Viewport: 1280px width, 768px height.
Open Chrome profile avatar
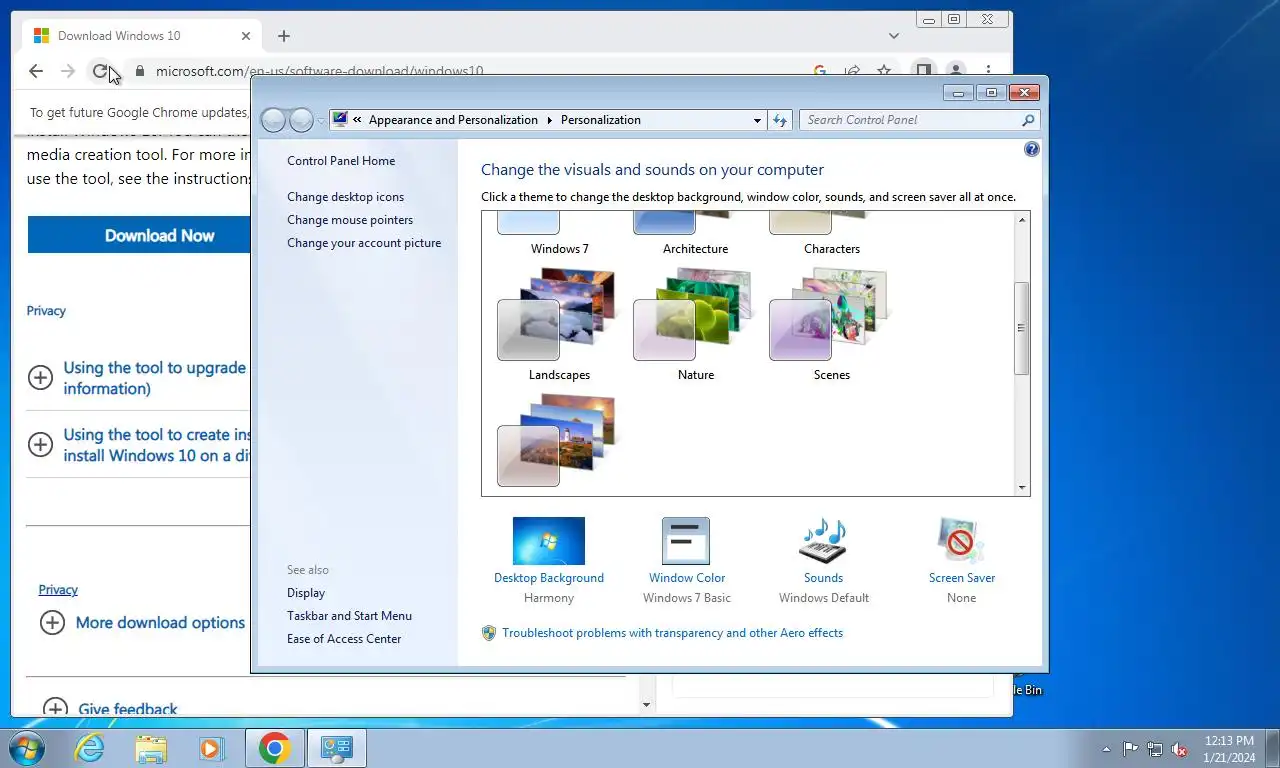point(956,71)
